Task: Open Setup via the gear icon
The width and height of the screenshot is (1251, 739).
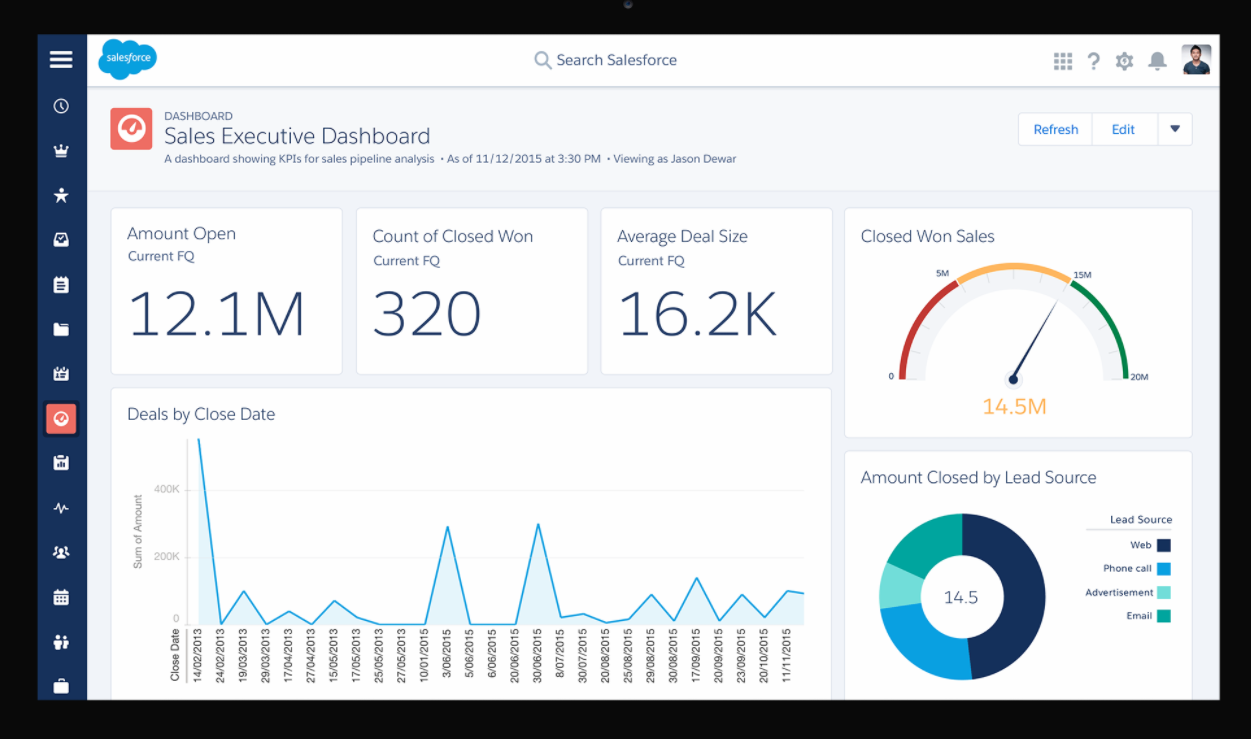Action: (1125, 60)
